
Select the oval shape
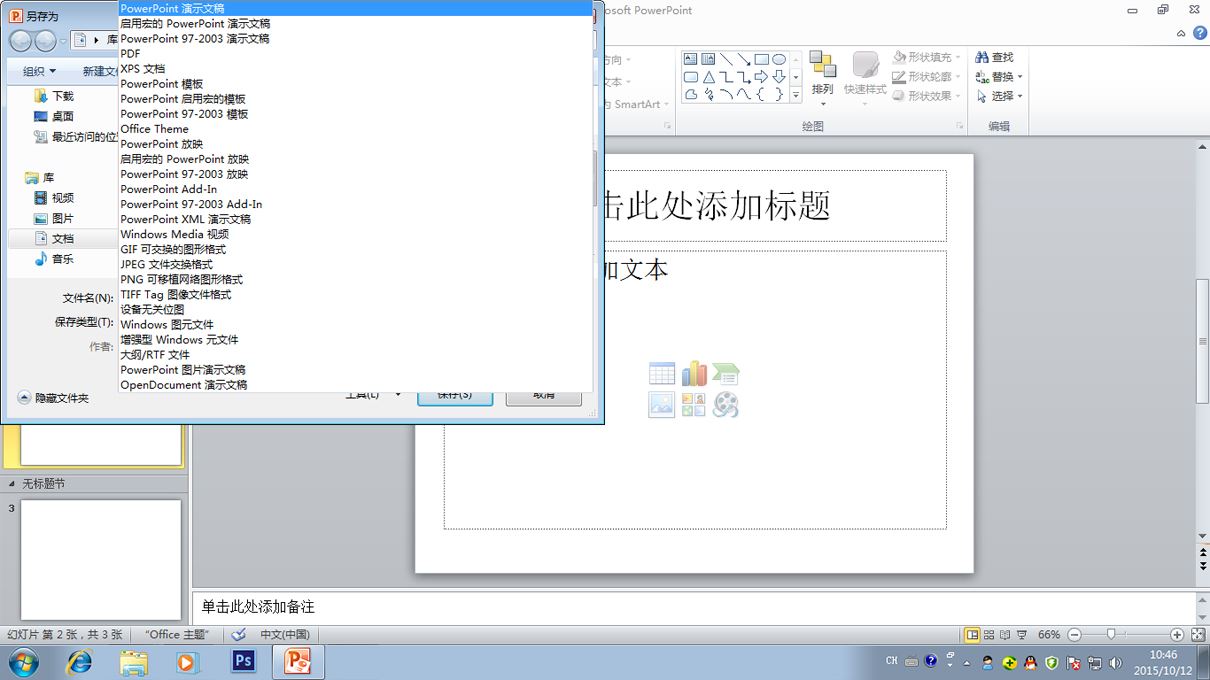pyautogui.click(x=778, y=59)
